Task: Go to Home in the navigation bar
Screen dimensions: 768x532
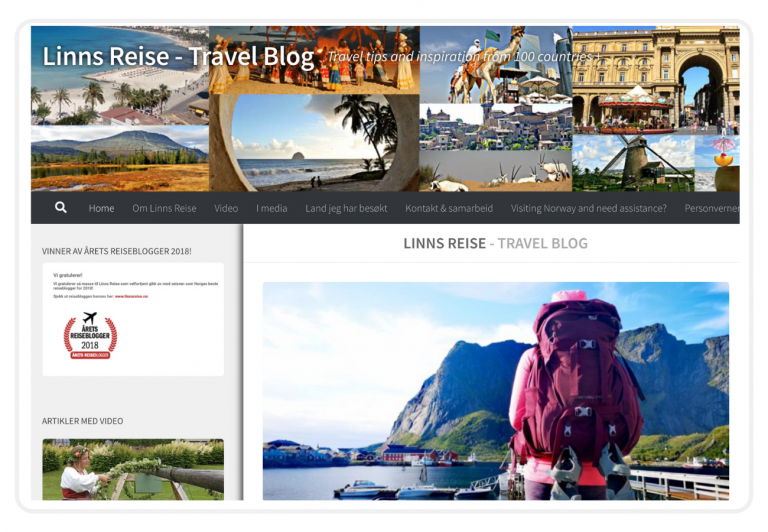Action: (x=101, y=208)
